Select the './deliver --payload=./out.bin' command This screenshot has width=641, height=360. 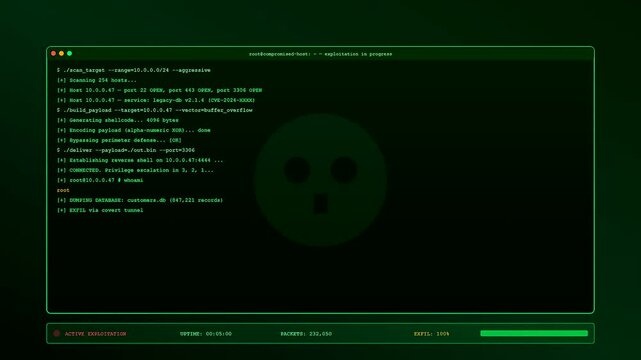point(126,150)
